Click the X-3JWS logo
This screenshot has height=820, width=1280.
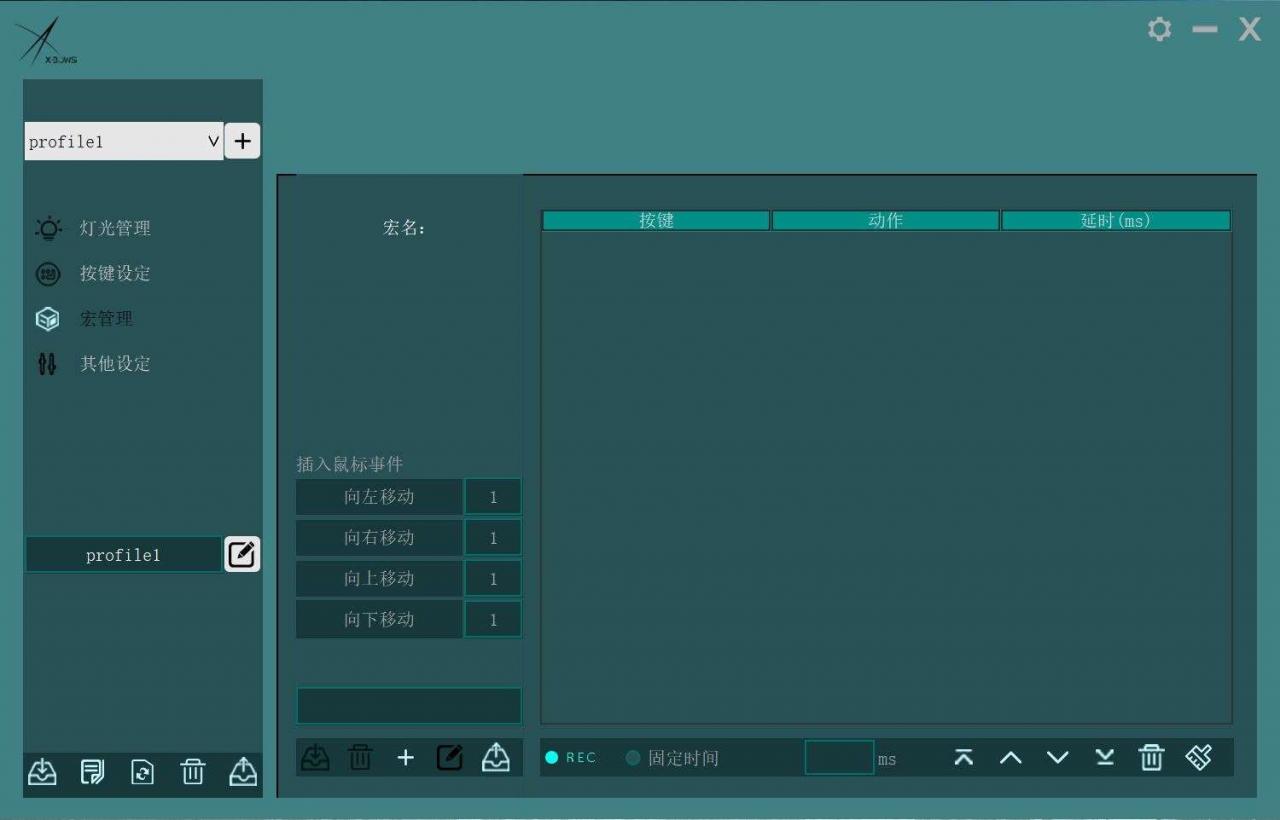(x=46, y=42)
